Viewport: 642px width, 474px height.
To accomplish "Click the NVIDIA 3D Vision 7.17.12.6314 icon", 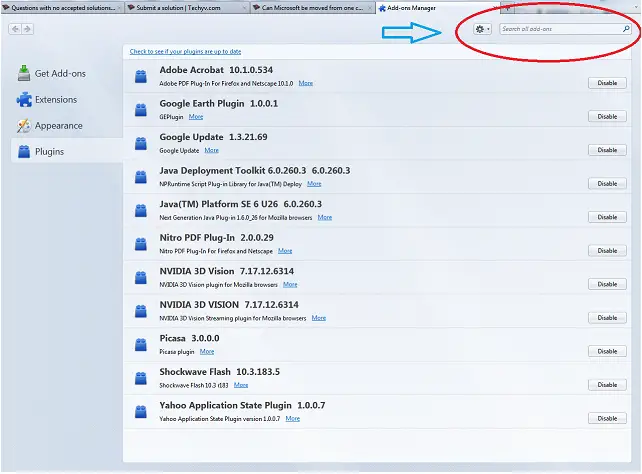I will [x=141, y=278].
